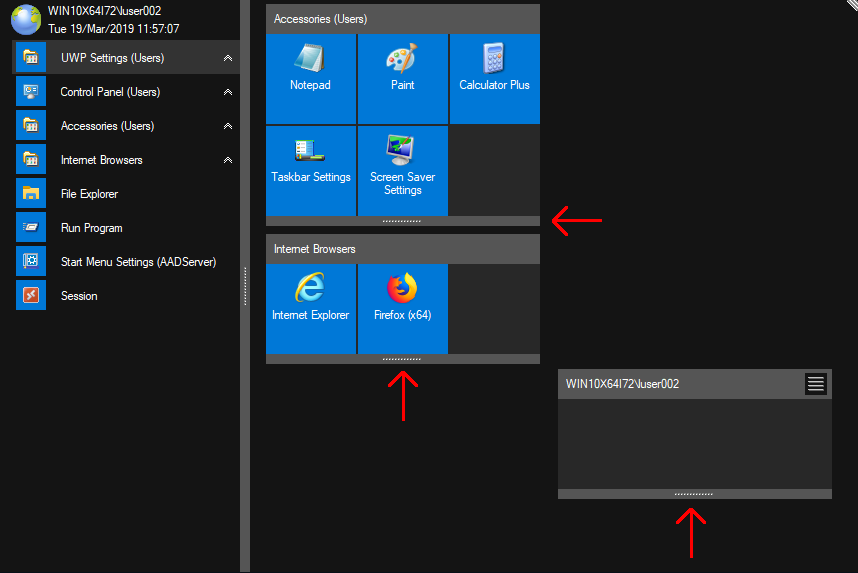Screen dimensions: 858x573
Task: Launch Internet Explorer tile
Action: (x=310, y=308)
